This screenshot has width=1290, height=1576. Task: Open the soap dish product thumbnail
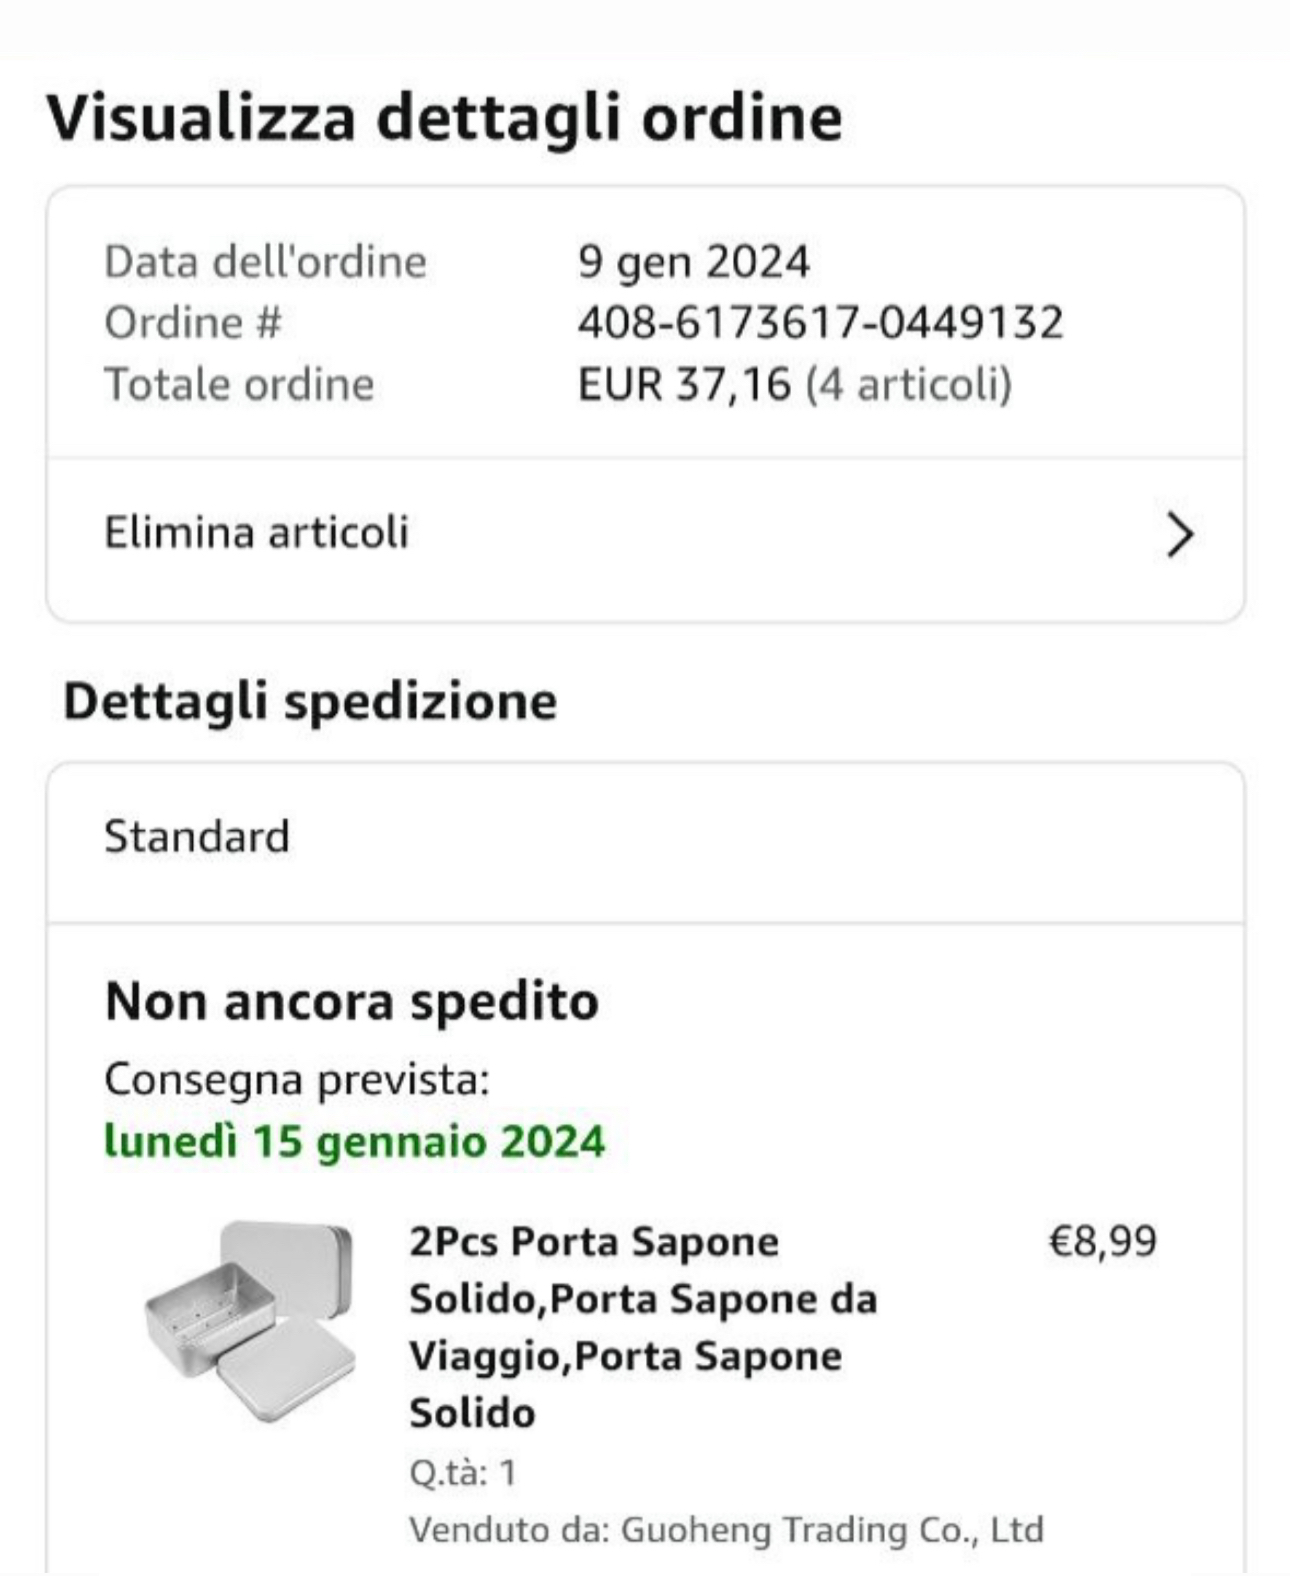pyautogui.click(x=250, y=1320)
